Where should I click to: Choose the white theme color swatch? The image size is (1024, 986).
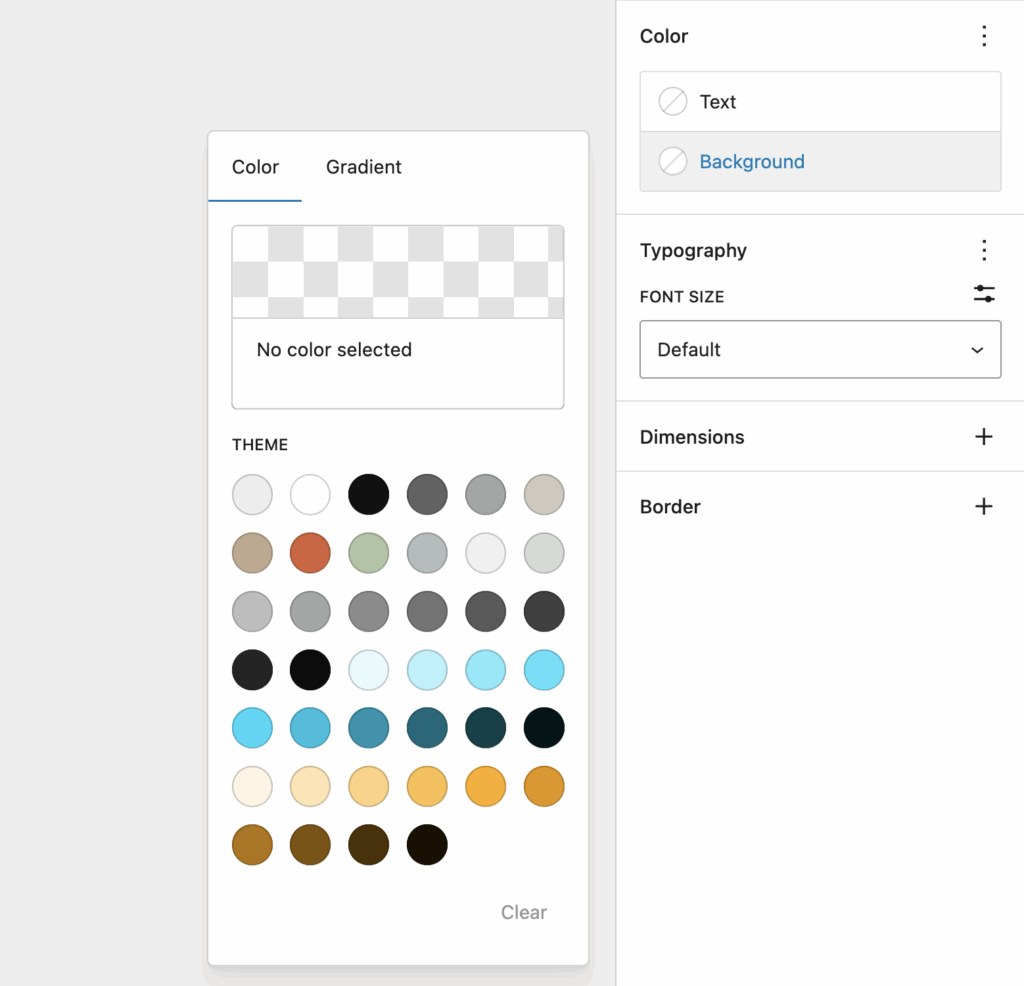click(310, 495)
